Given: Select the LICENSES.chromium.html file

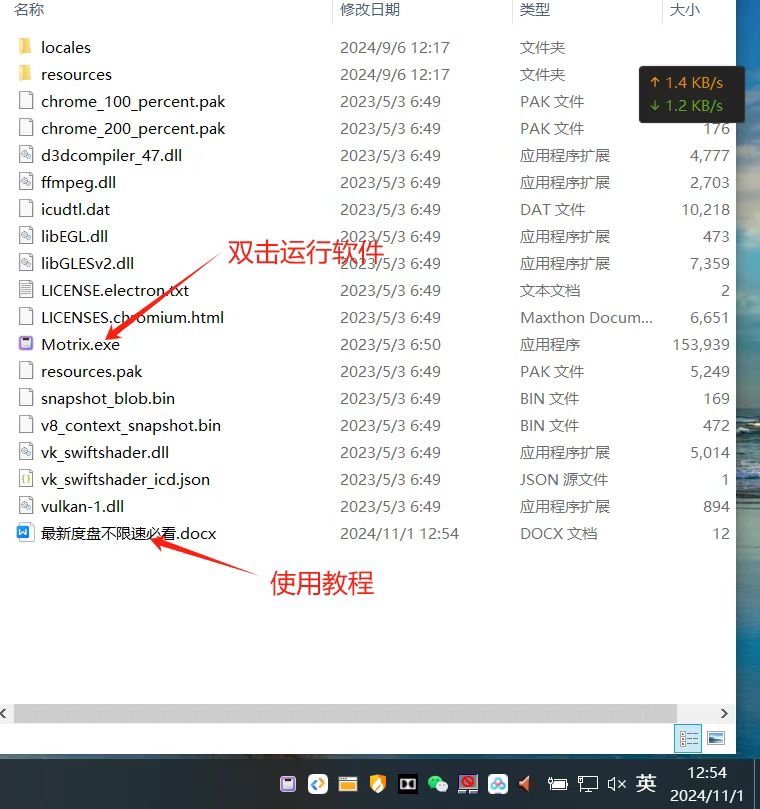Looking at the screenshot, I should click(132, 317).
